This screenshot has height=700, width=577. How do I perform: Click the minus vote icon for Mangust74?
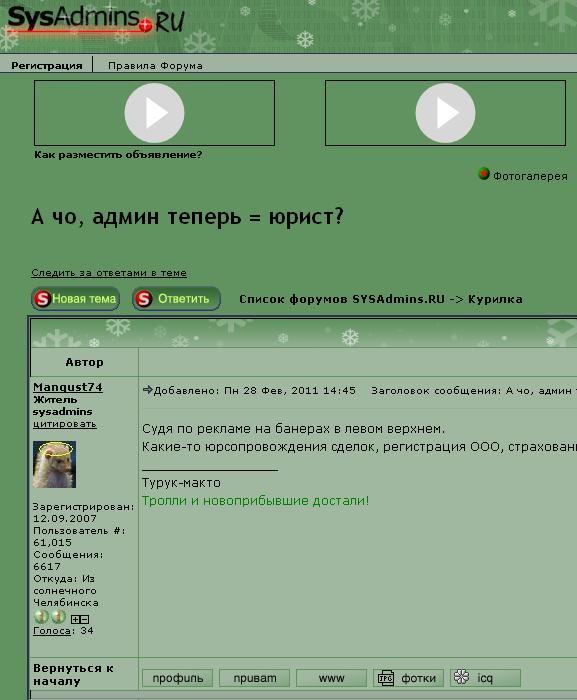click(85, 619)
